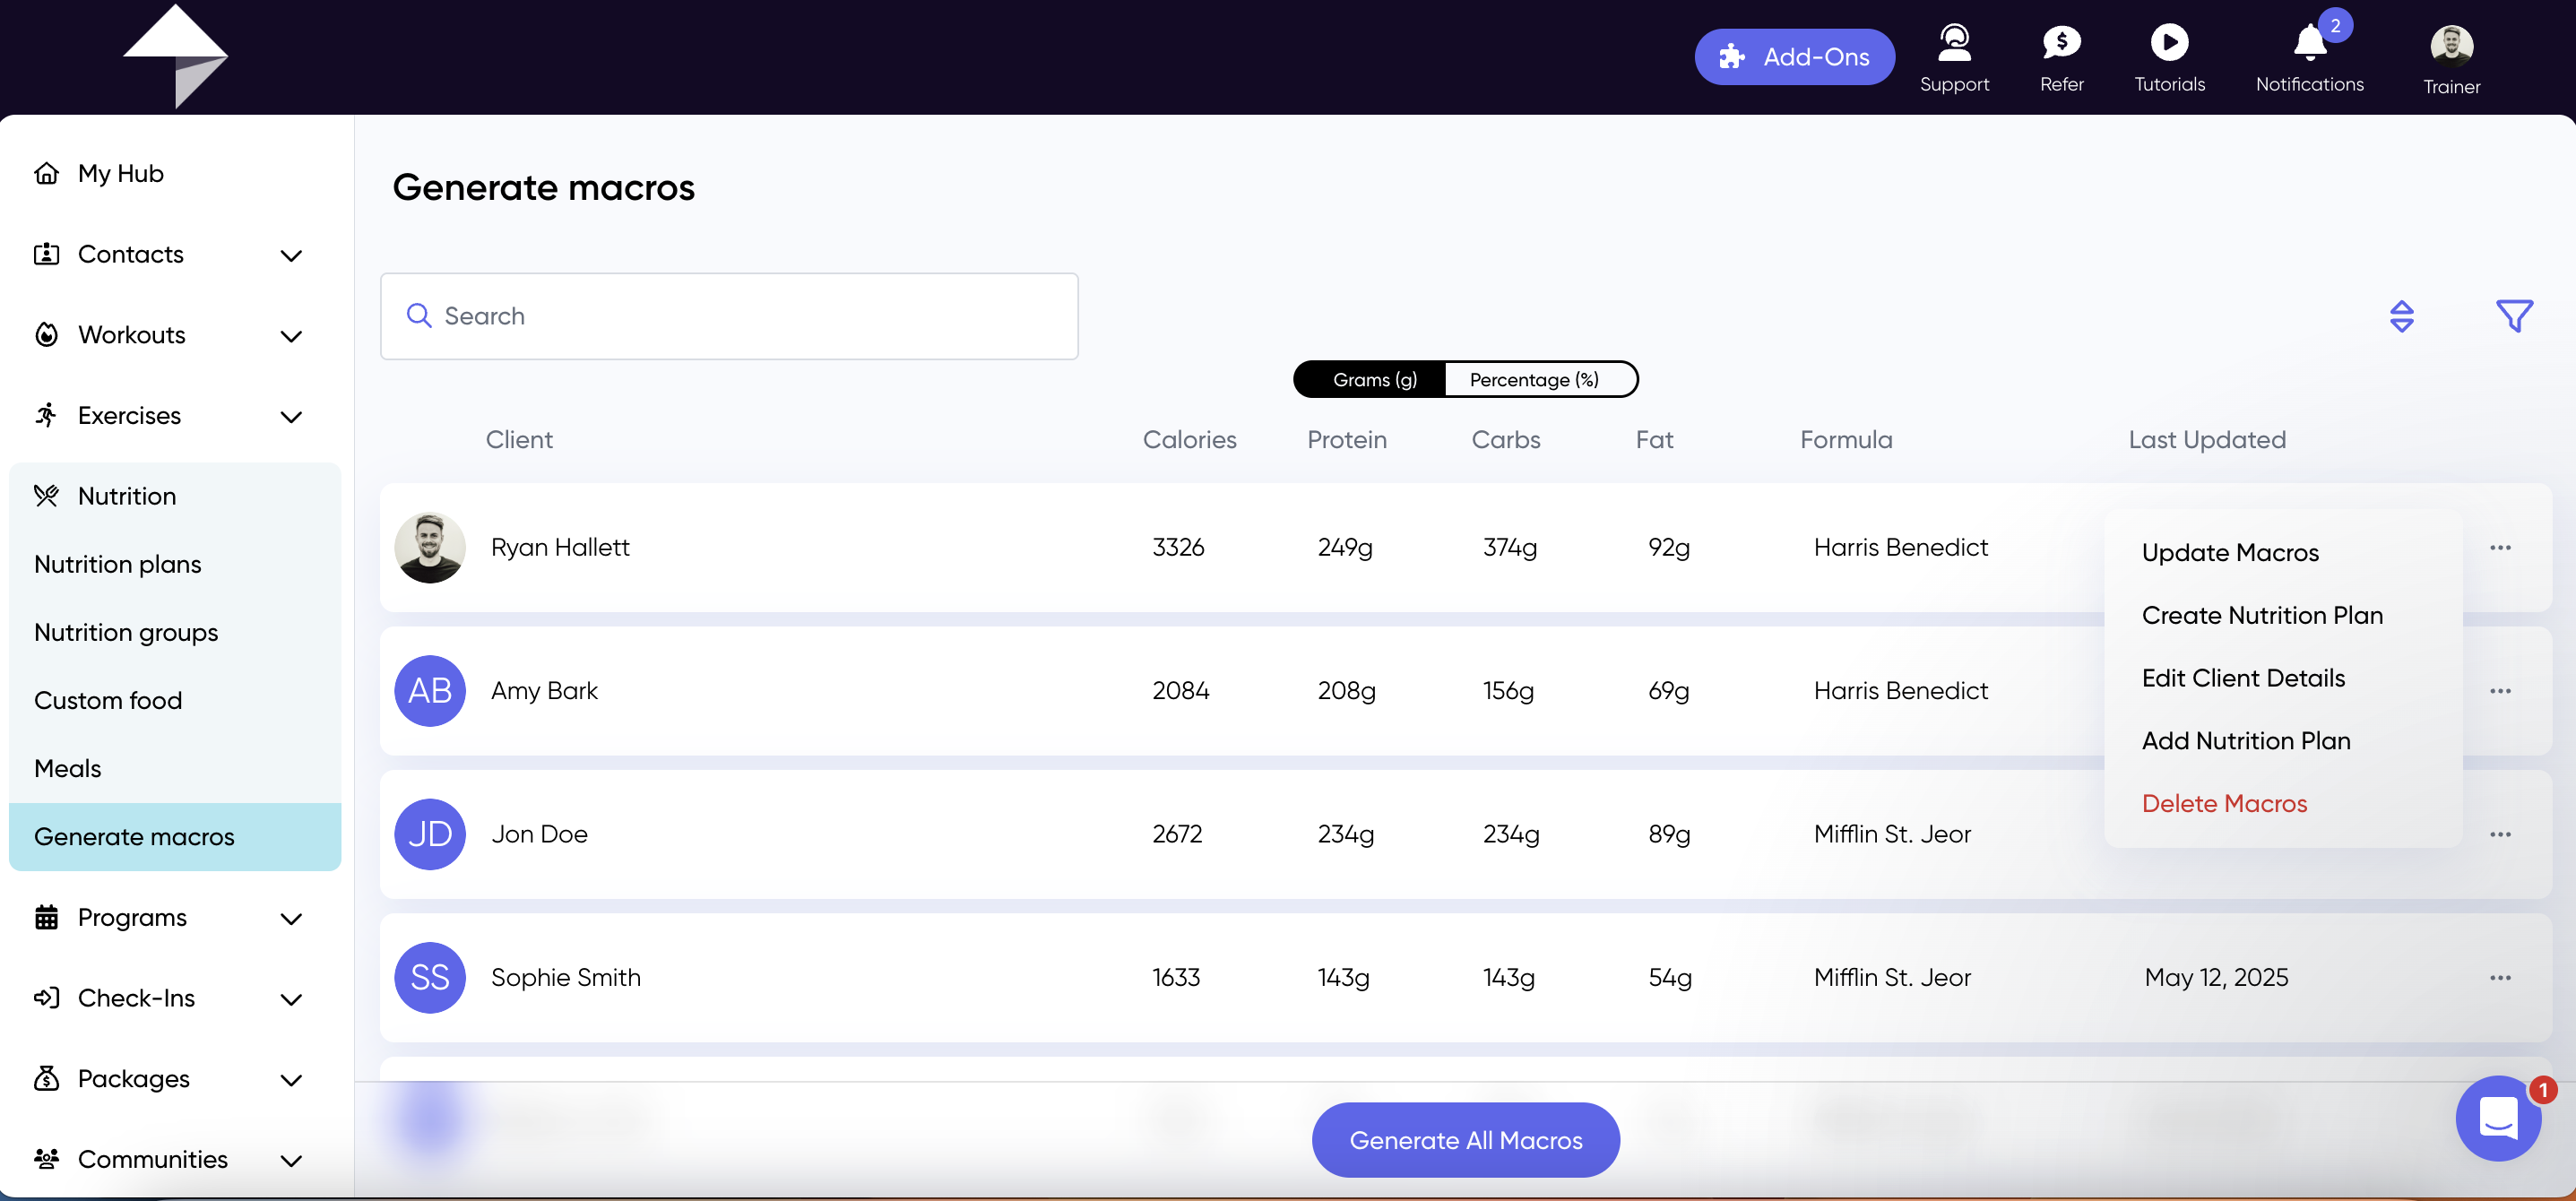Click the Nutrition utensils icon

click(46, 495)
